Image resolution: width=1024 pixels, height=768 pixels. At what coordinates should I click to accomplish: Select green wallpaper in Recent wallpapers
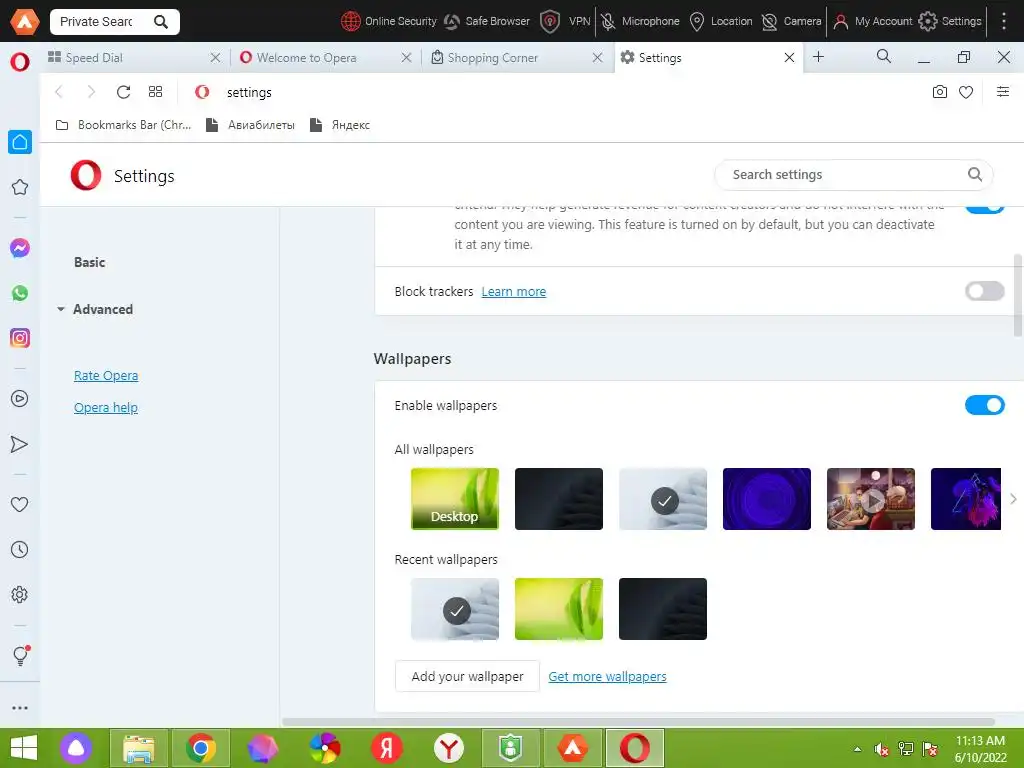[558, 609]
